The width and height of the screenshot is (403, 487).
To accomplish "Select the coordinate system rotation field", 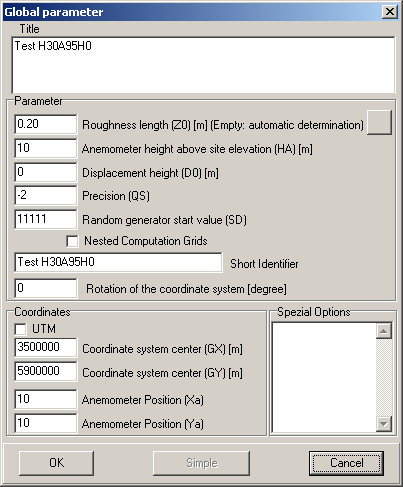I will 46,288.
